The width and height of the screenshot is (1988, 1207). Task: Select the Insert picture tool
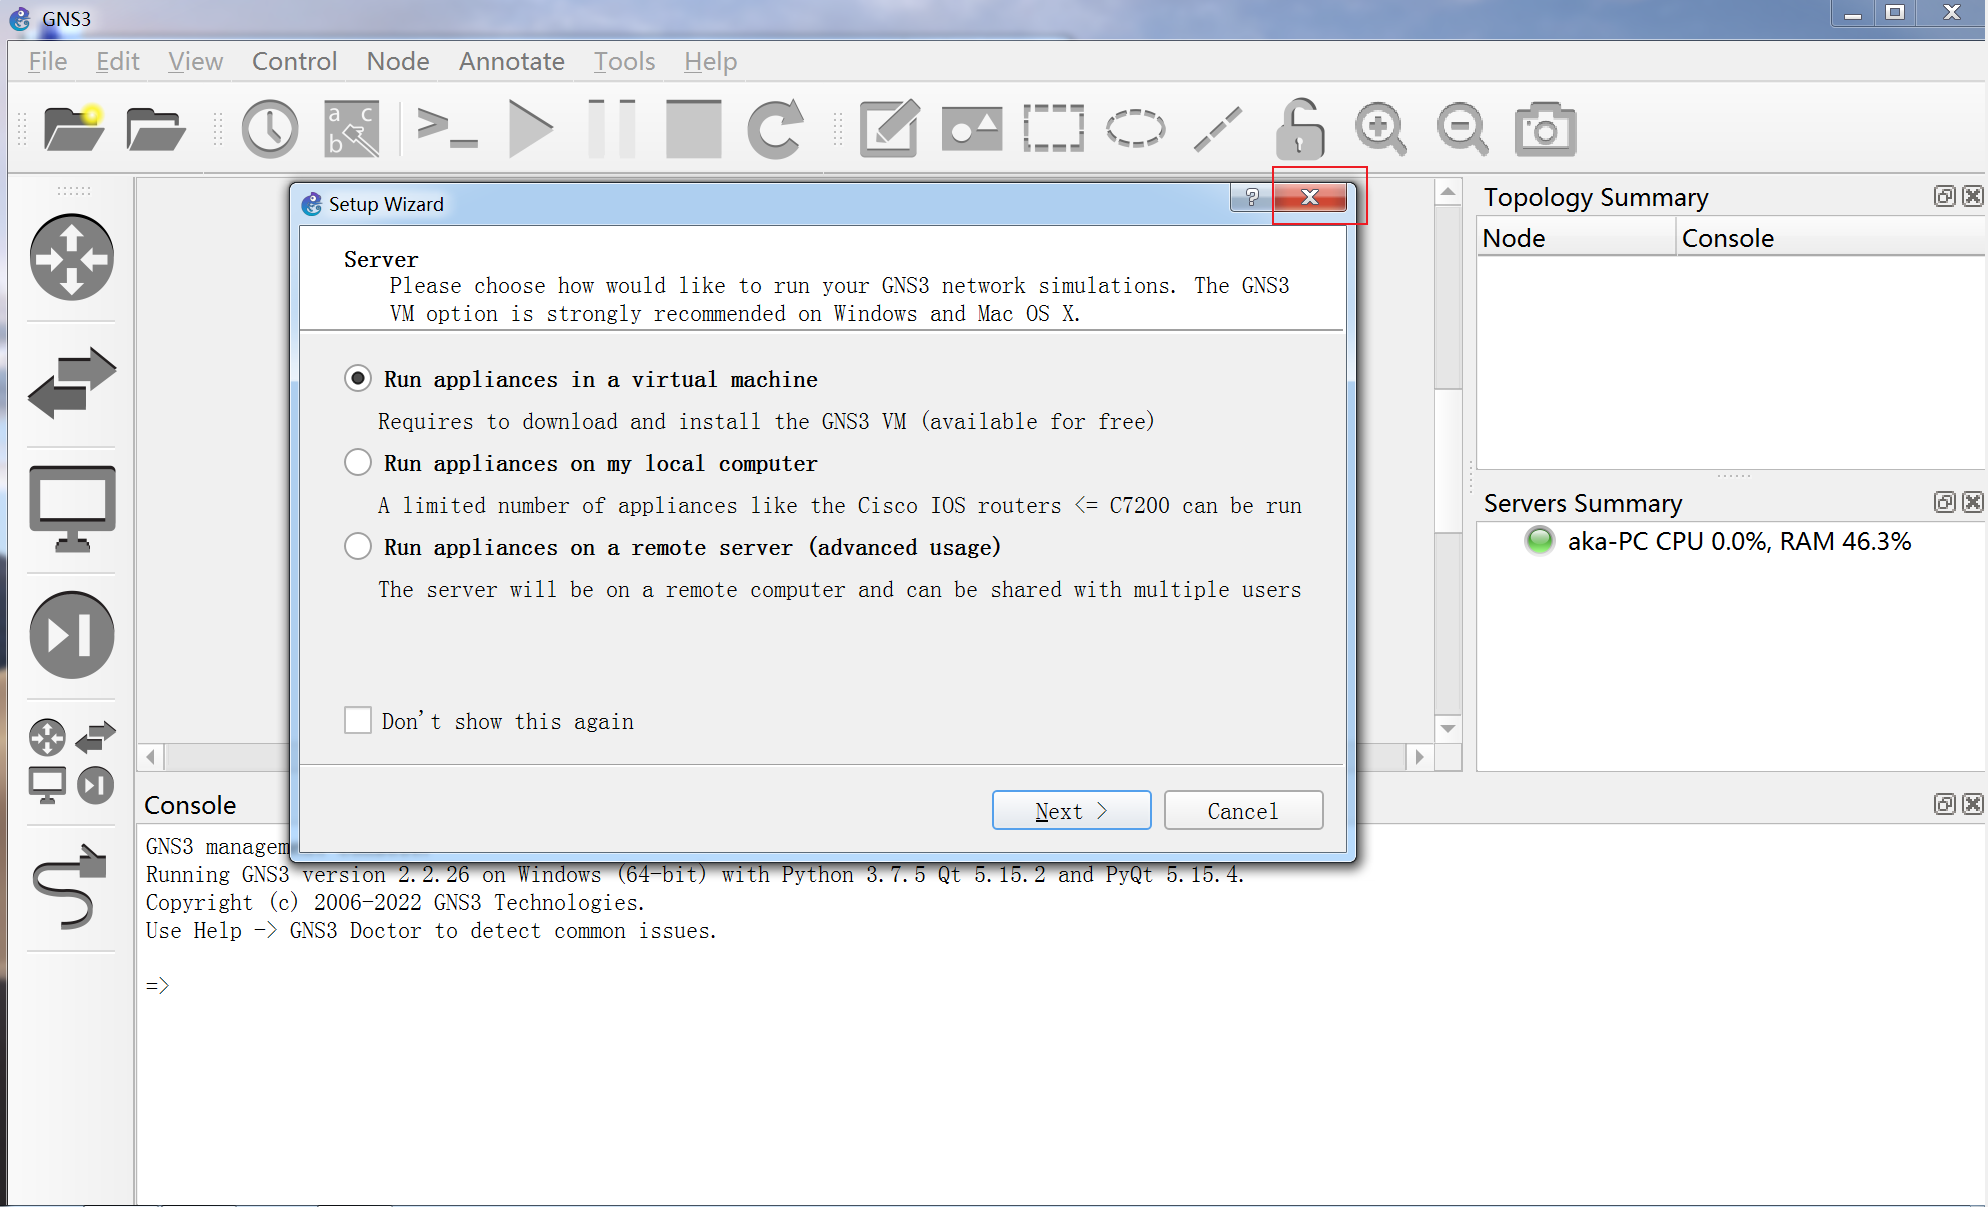tap(972, 129)
